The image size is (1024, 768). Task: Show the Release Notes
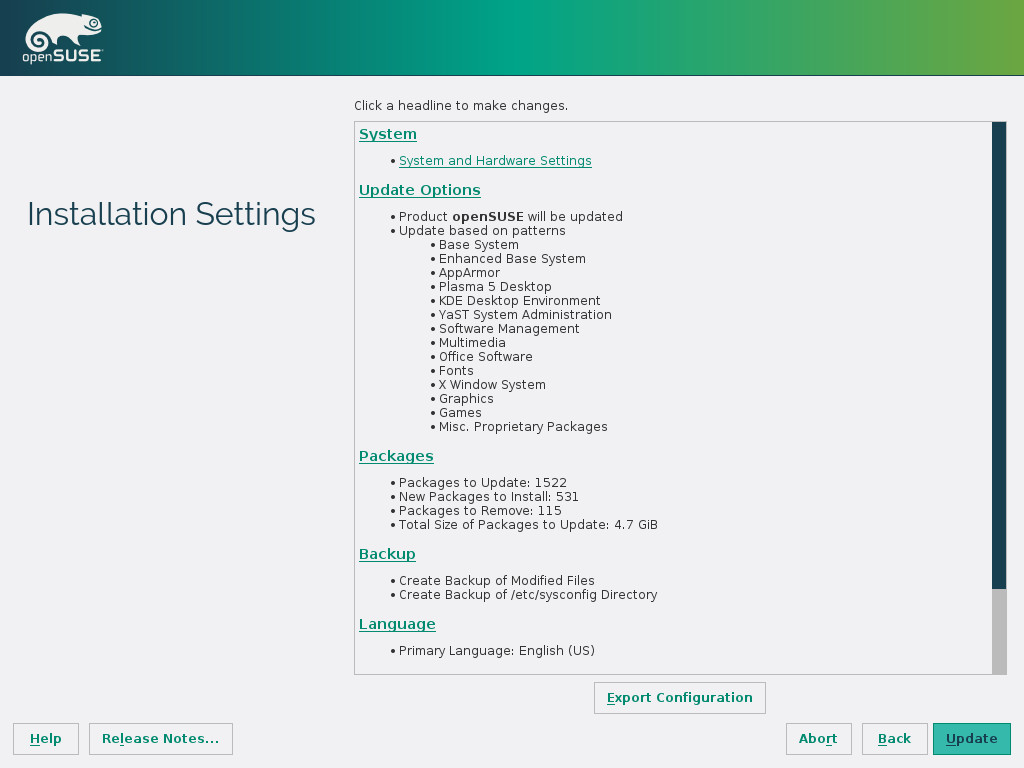[161, 739]
